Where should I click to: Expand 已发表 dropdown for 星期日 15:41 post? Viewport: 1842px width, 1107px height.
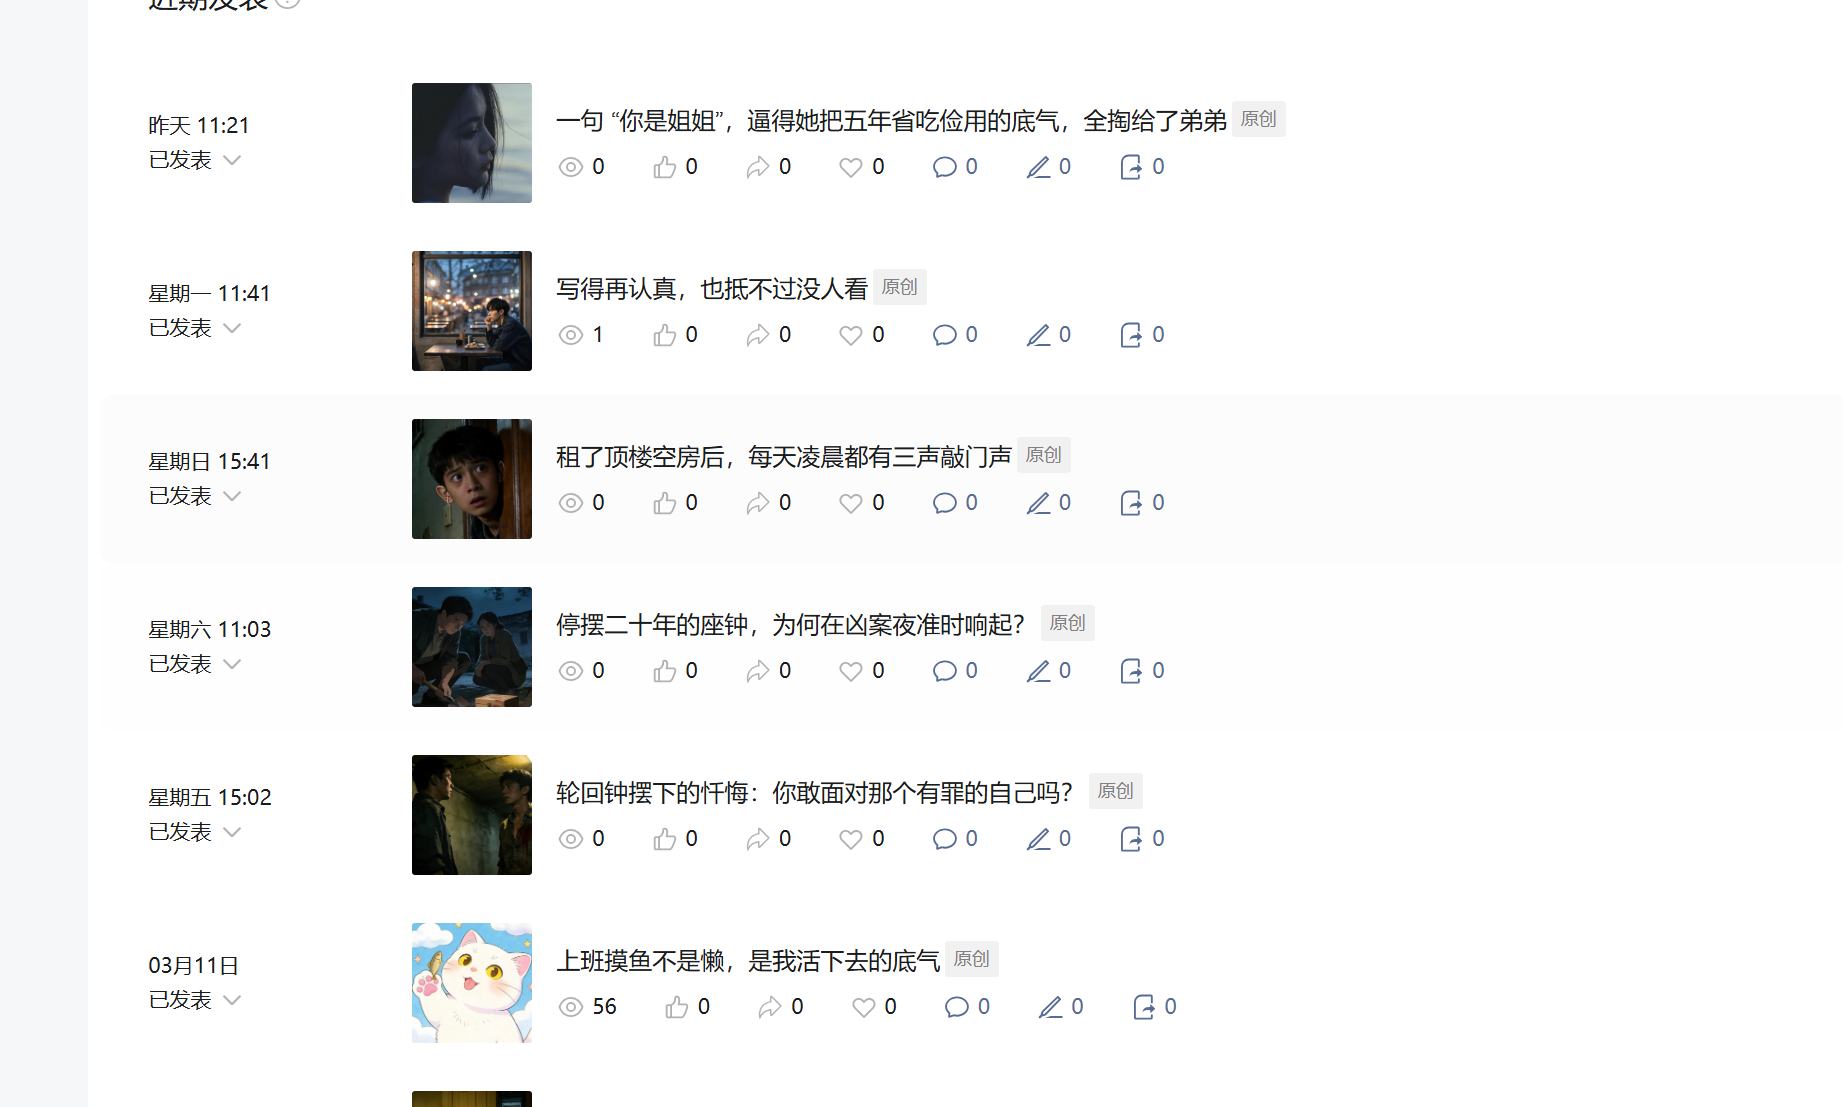(232, 496)
